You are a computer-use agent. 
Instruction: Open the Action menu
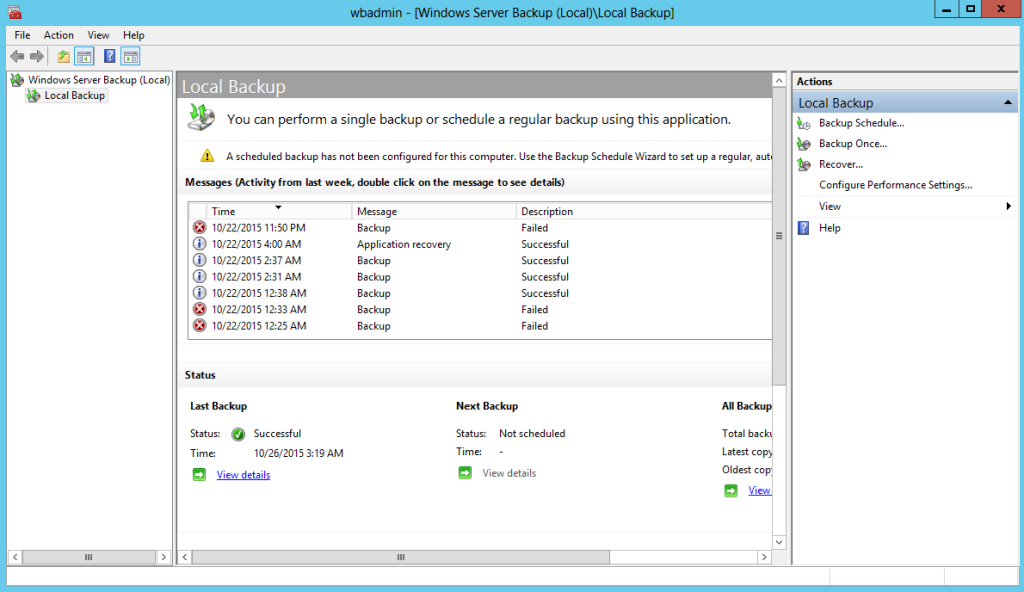pos(58,34)
